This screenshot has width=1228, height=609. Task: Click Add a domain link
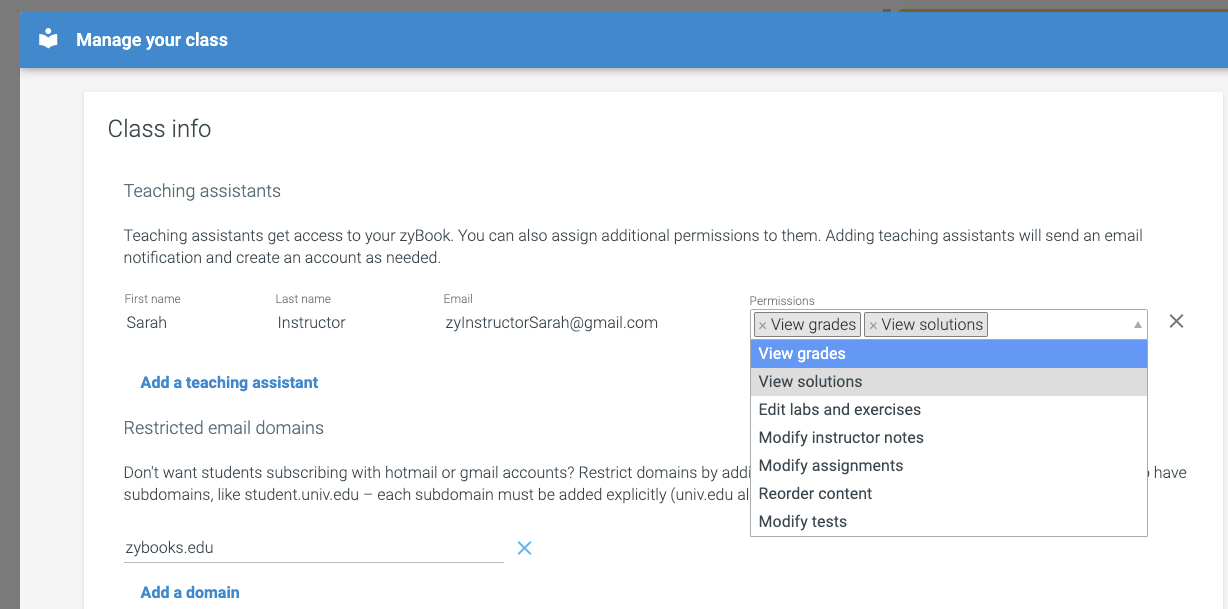pos(190,593)
